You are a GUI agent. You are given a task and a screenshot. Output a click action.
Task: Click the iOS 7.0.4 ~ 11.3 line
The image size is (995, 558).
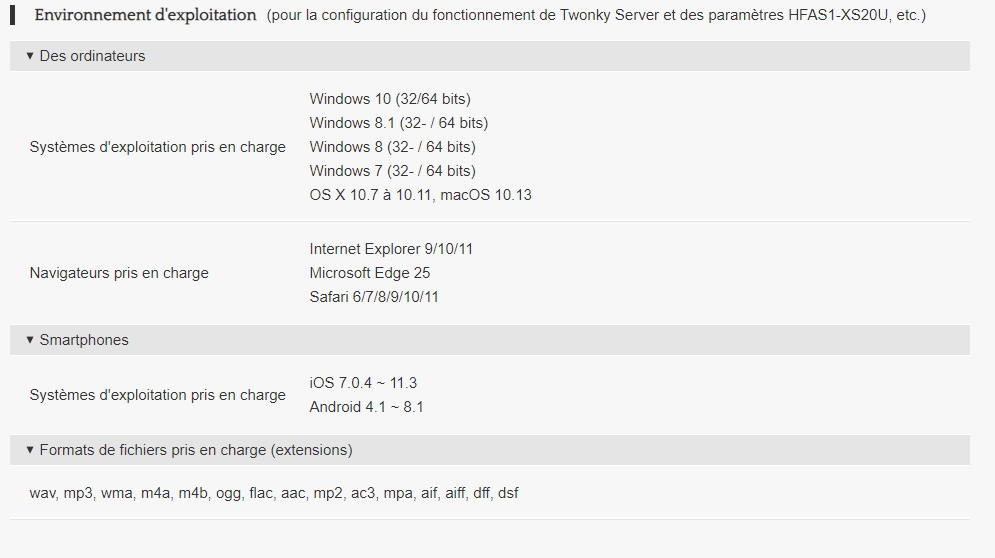tap(363, 383)
